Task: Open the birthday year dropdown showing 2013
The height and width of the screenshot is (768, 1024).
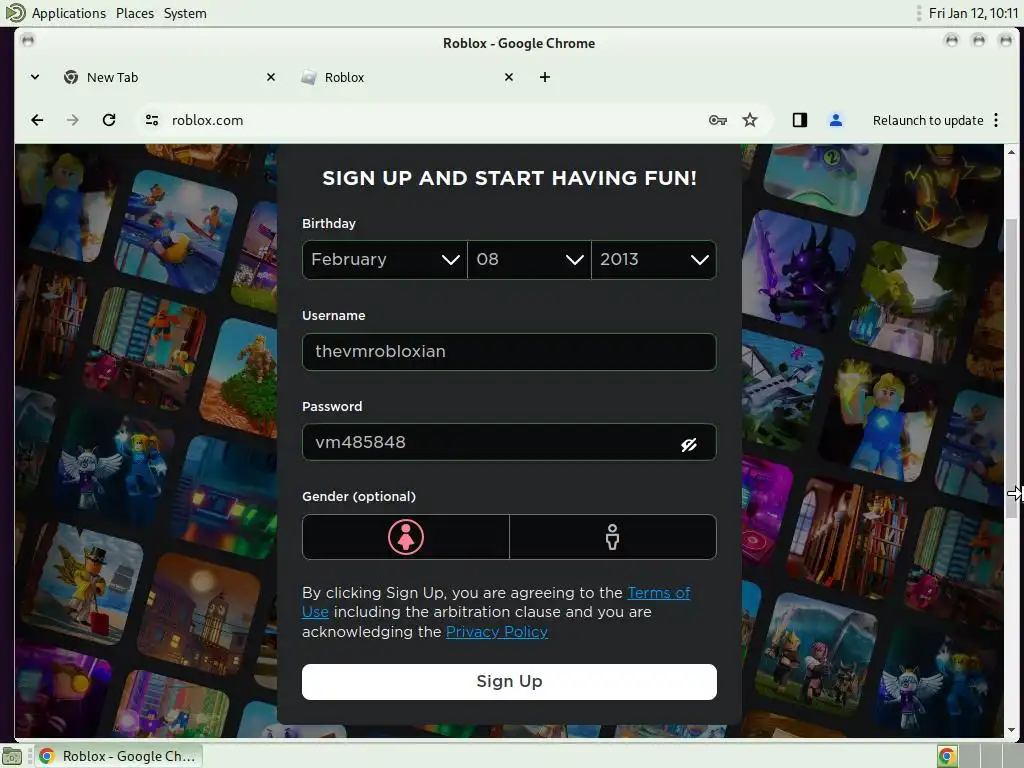Action: [654, 260]
